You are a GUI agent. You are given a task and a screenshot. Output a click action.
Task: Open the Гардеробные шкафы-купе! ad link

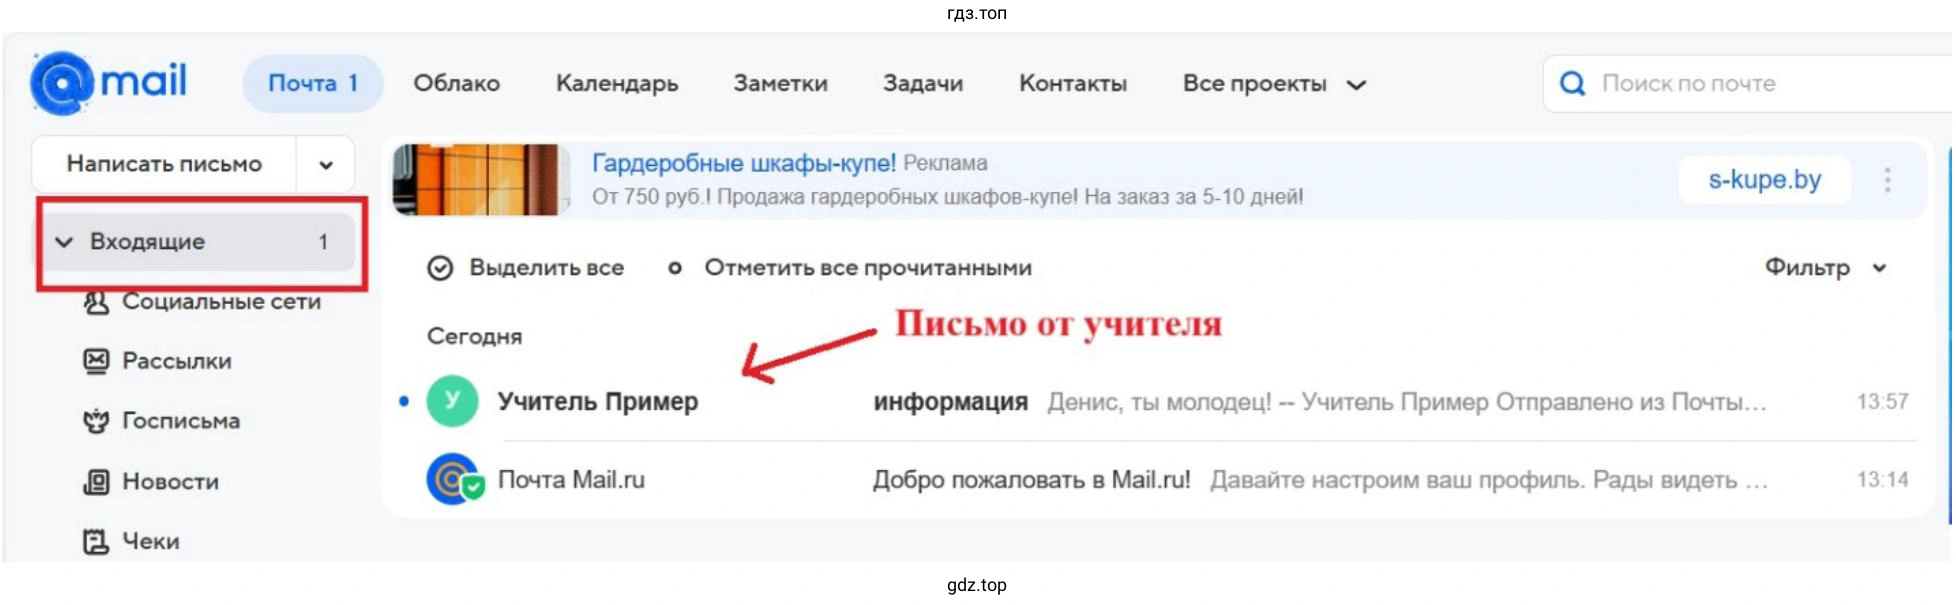744,163
